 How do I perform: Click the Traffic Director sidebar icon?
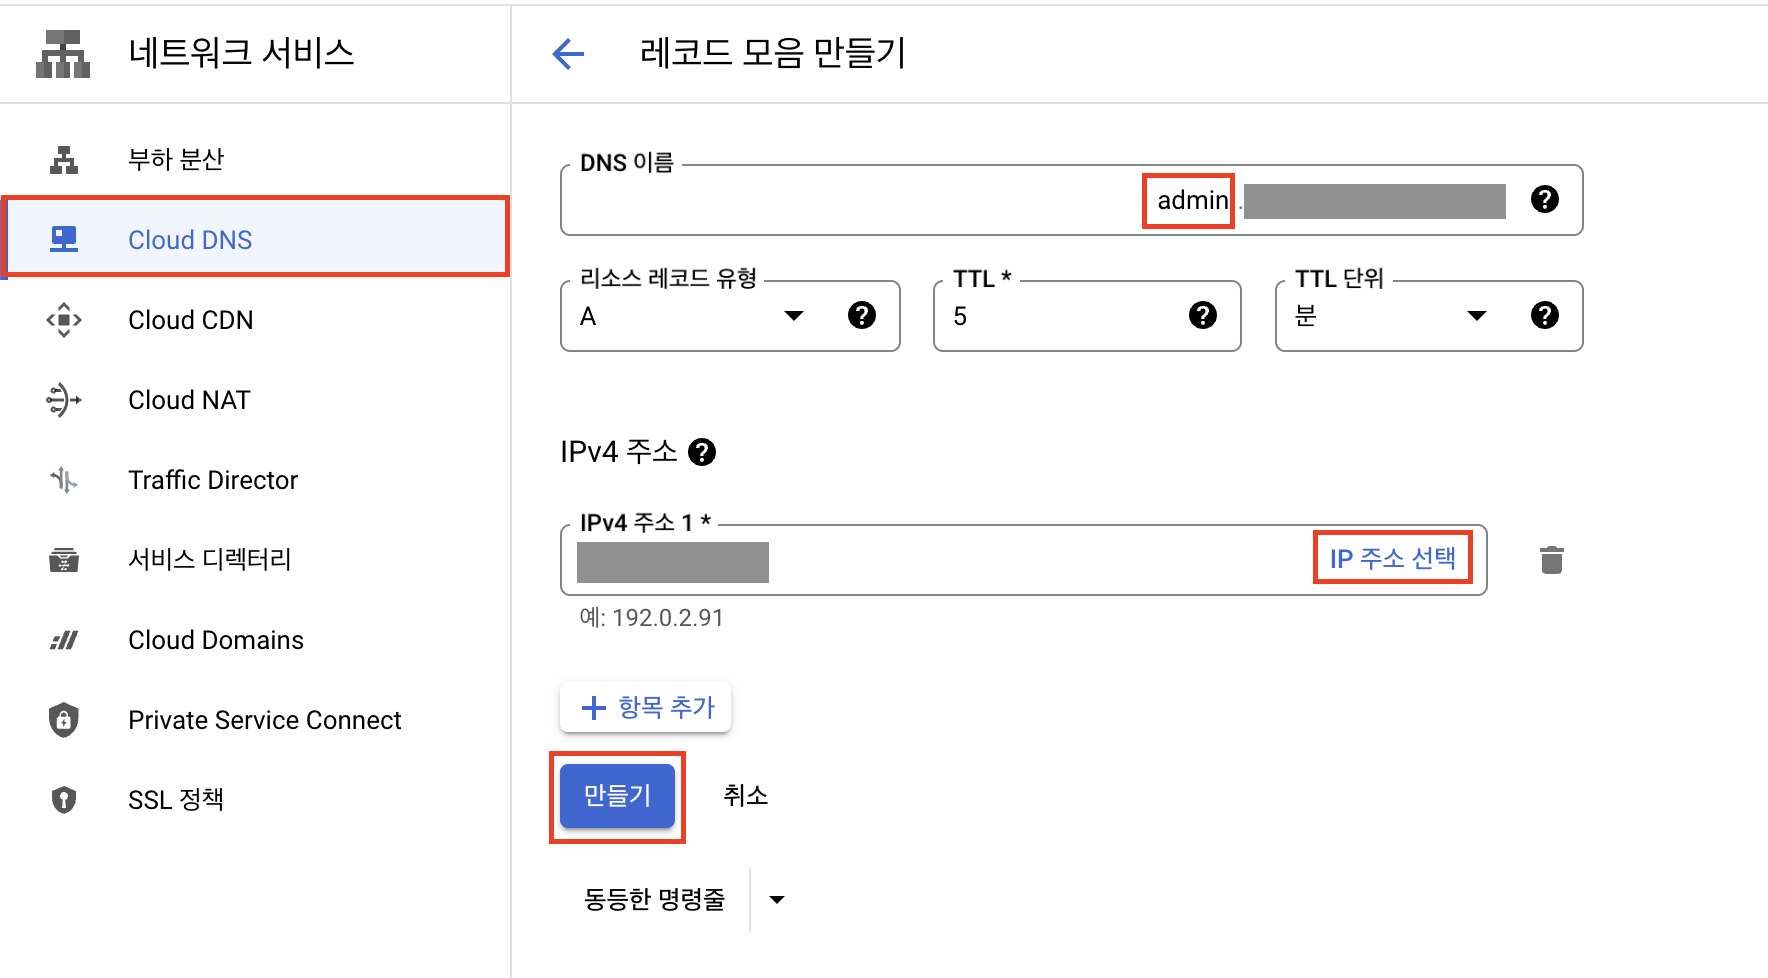click(x=64, y=480)
